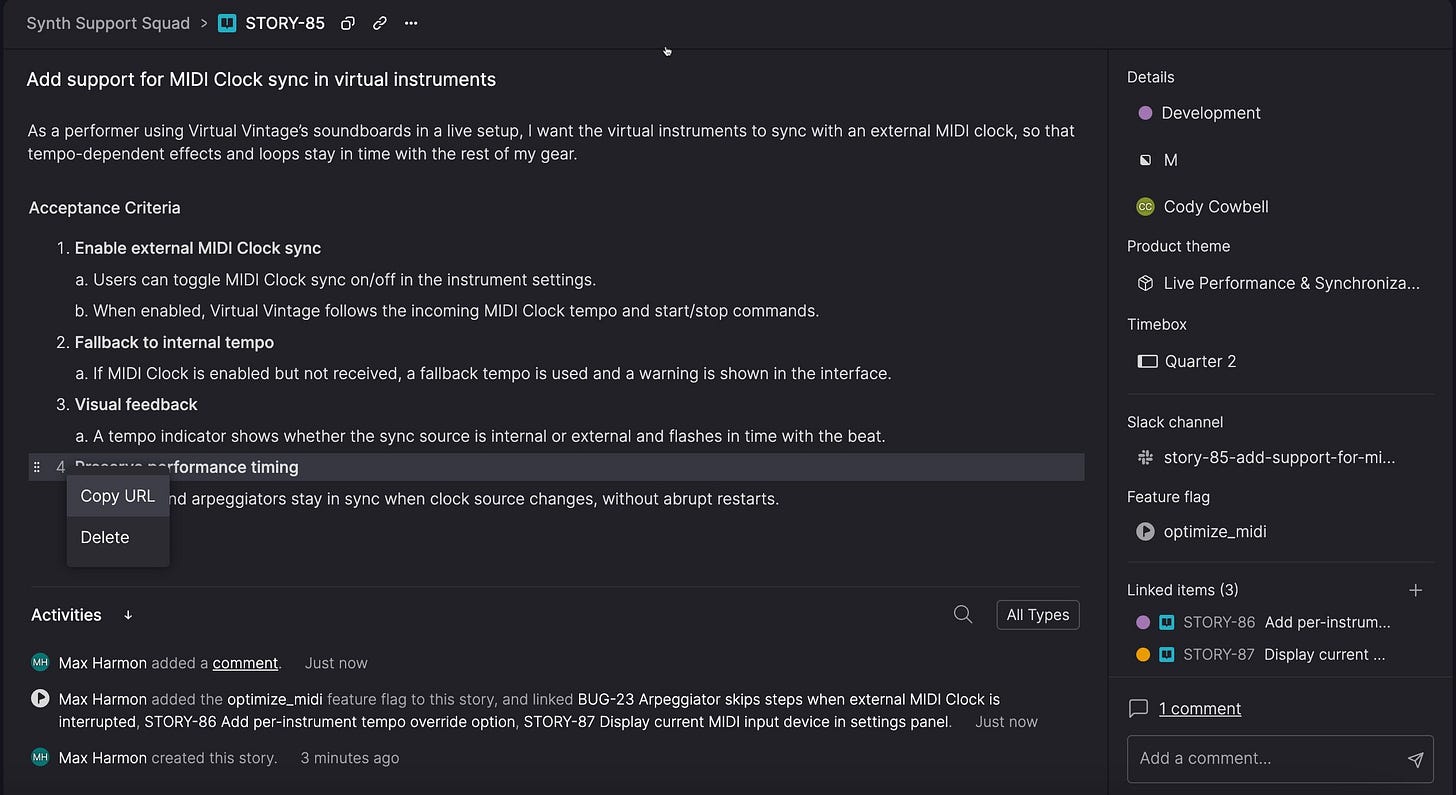Copy story link using the chain icon
This screenshot has height=795, width=1456.
click(x=379, y=23)
